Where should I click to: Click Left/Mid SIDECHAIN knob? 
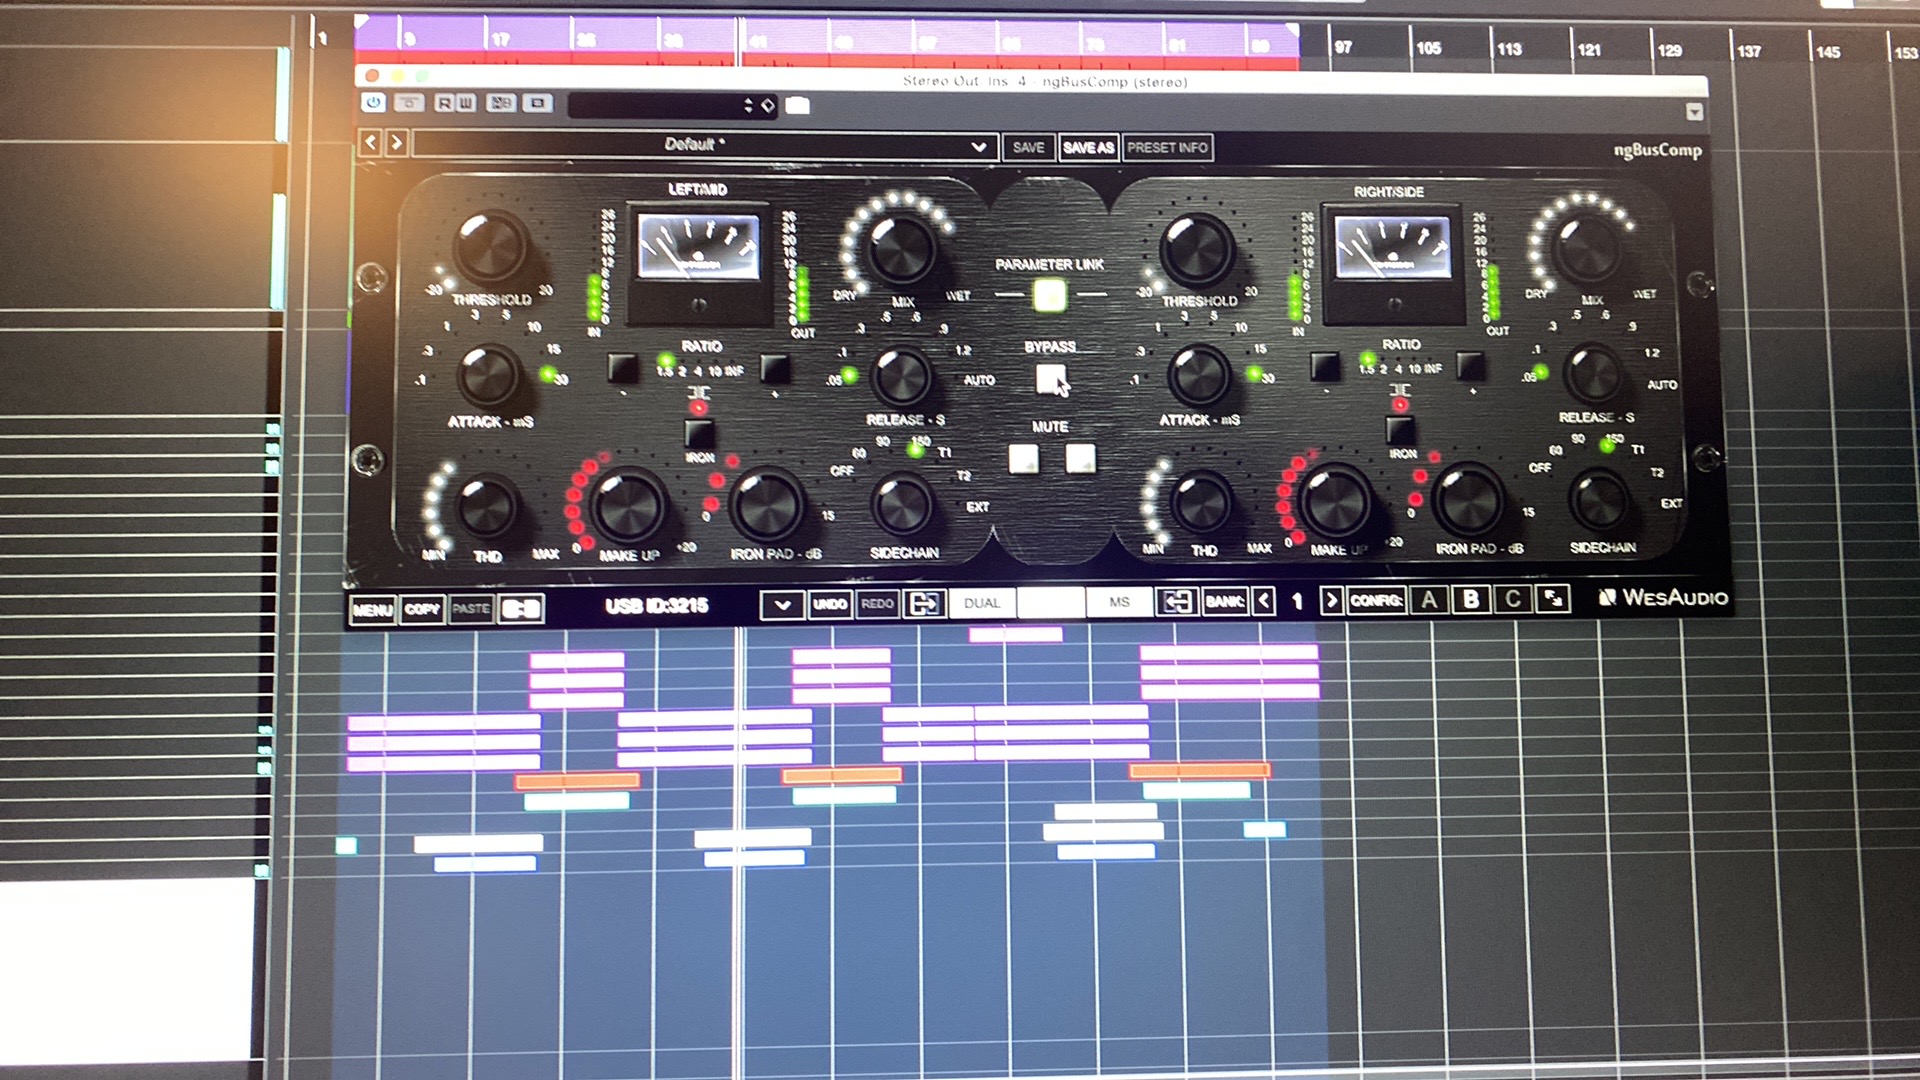[x=901, y=505]
